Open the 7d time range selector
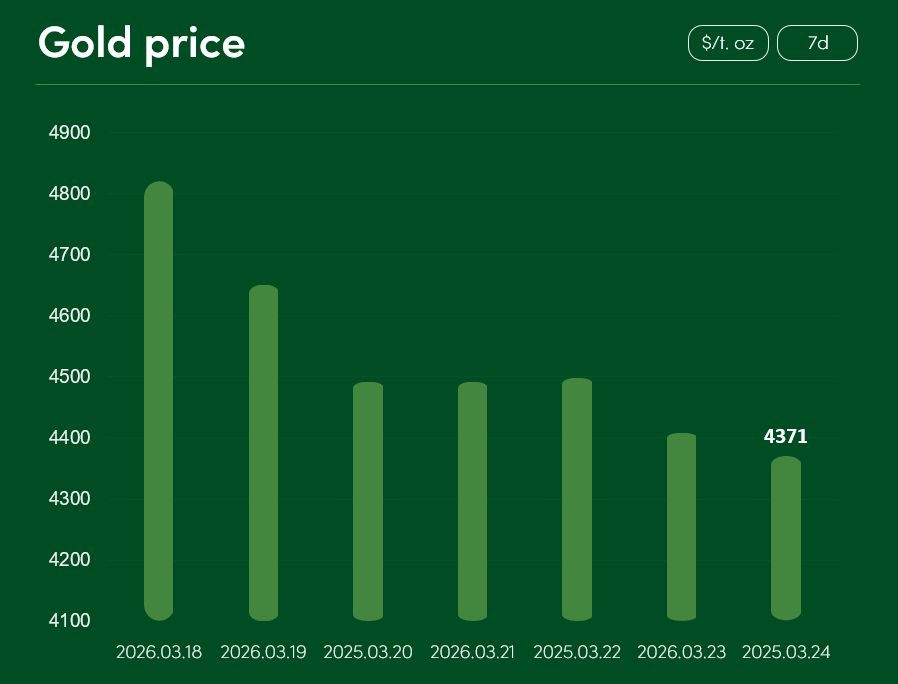This screenshot has width=898, height=684. 817,43
